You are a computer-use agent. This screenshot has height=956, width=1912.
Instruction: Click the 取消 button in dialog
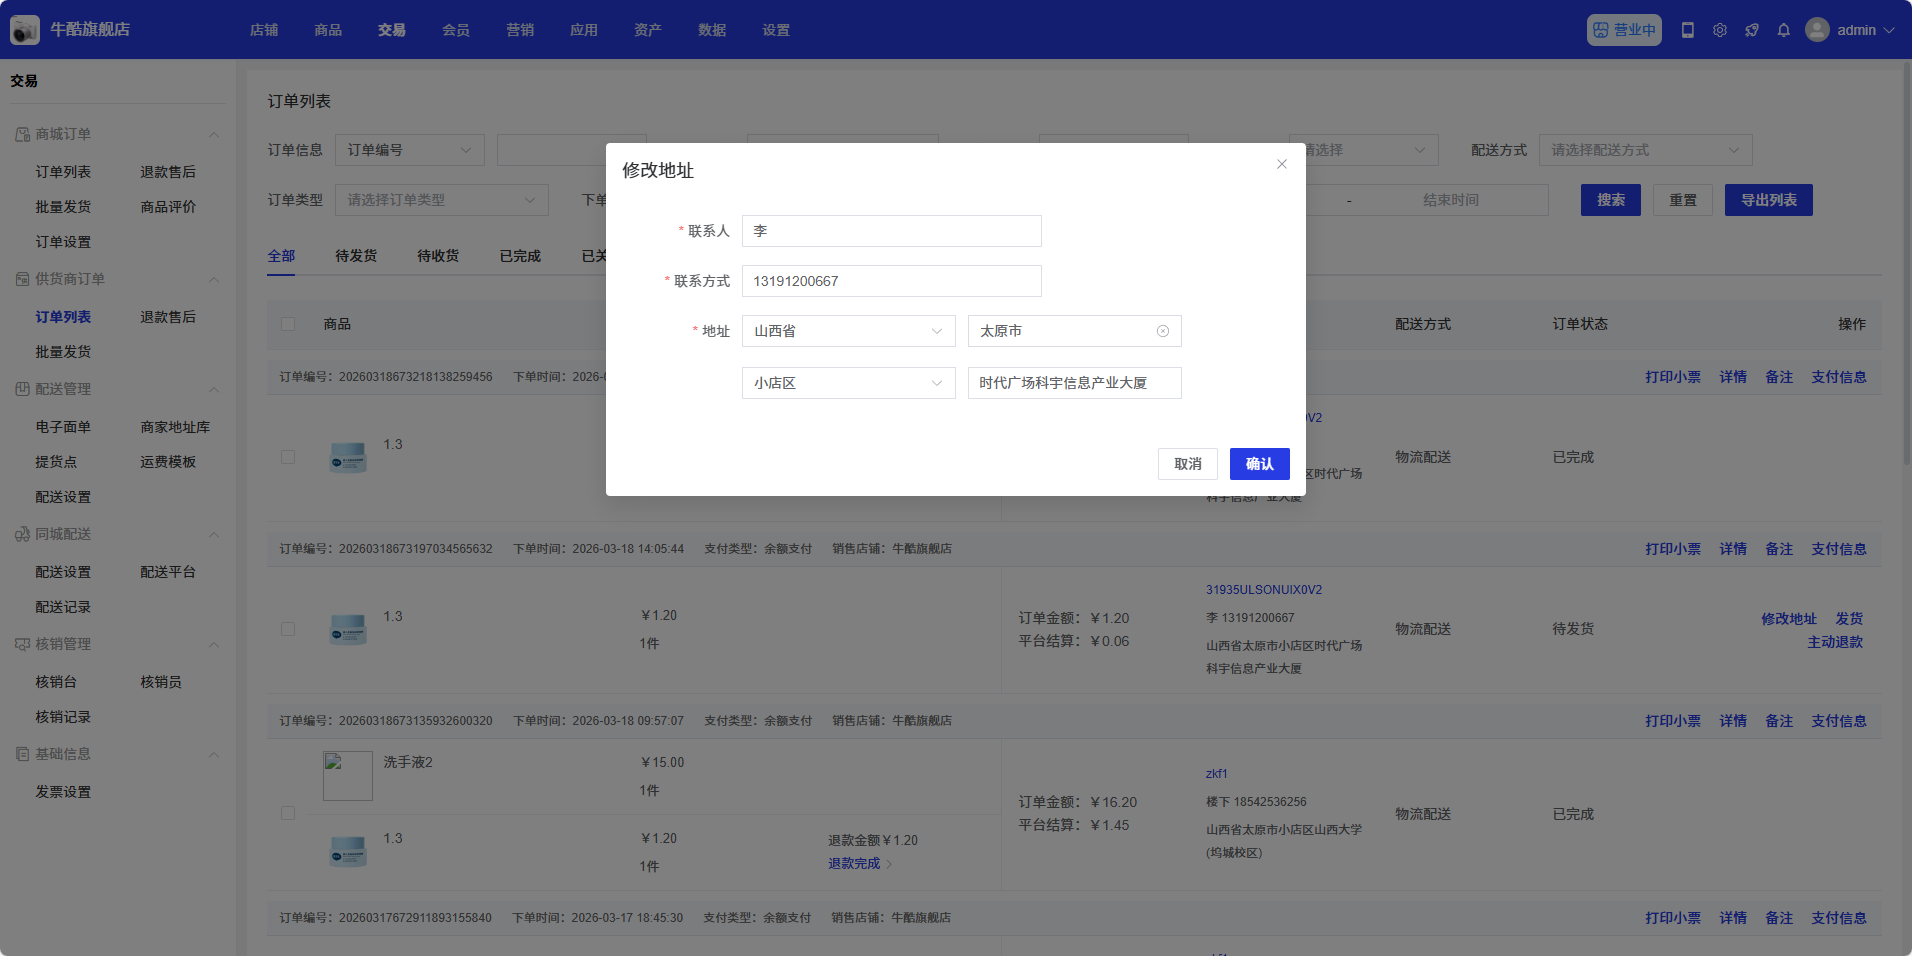point(1187,464)
